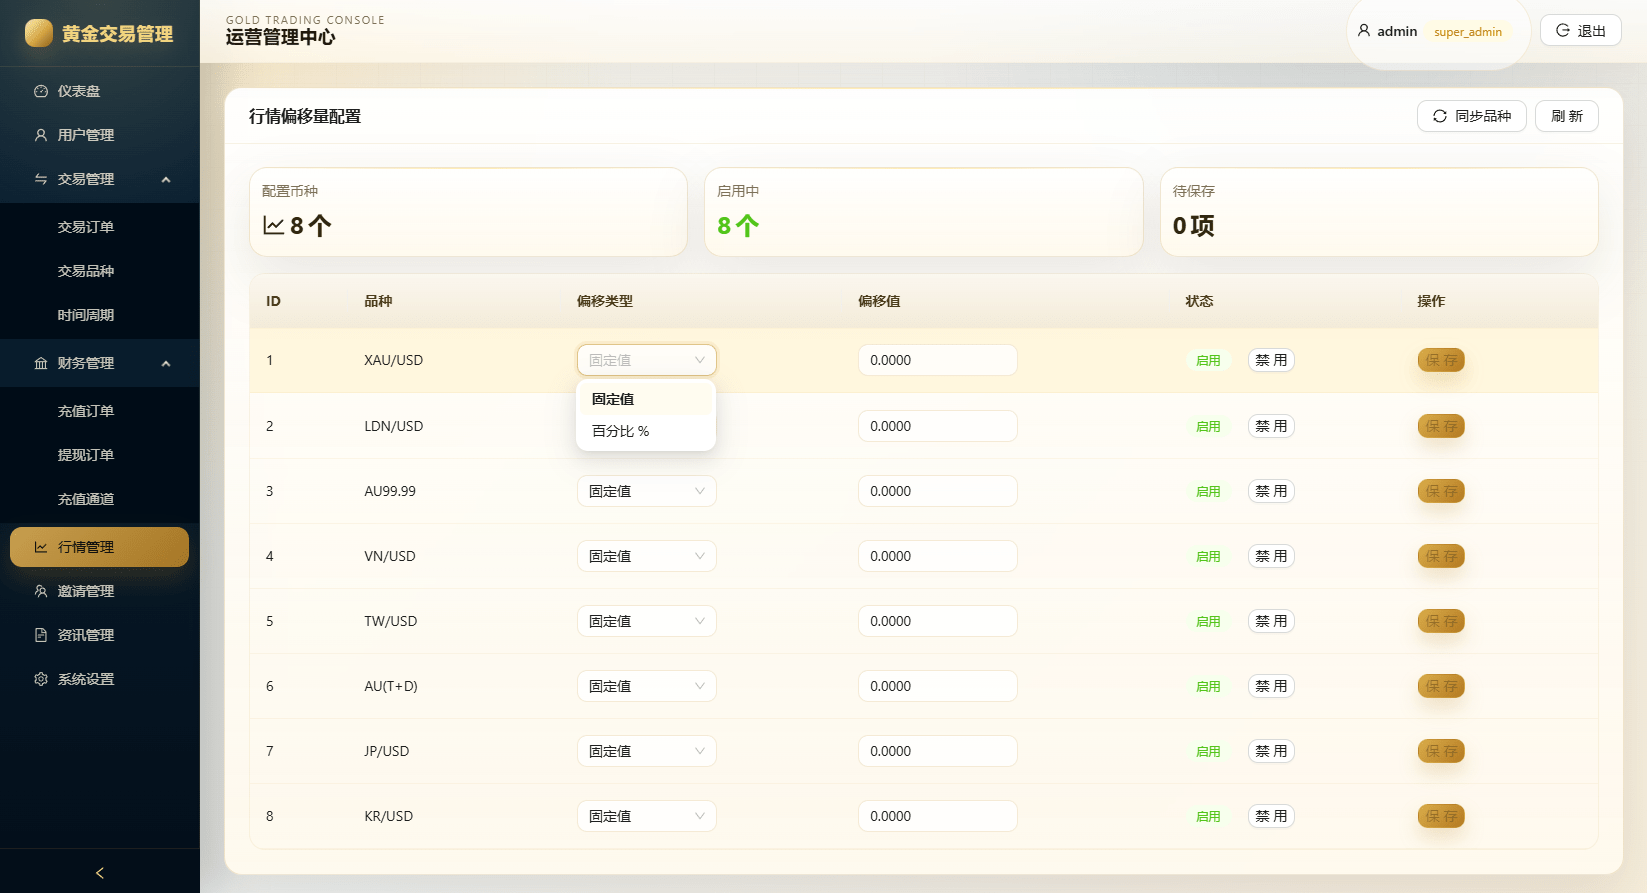Open 偏移类型 dropdown for JP/USD
The height and width of the screenshot is (893, 1647).
click(x=647, y=751)
